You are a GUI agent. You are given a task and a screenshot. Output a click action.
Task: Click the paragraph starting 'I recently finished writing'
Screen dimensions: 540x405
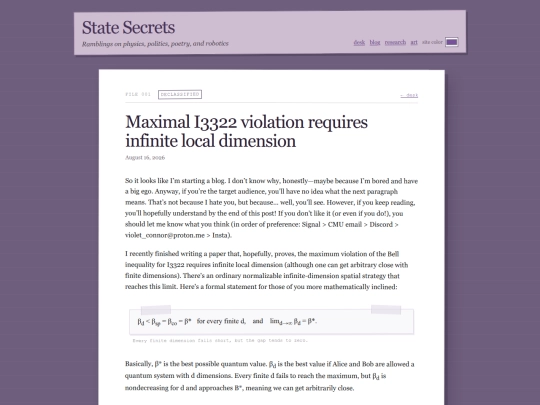coord(267,270)
